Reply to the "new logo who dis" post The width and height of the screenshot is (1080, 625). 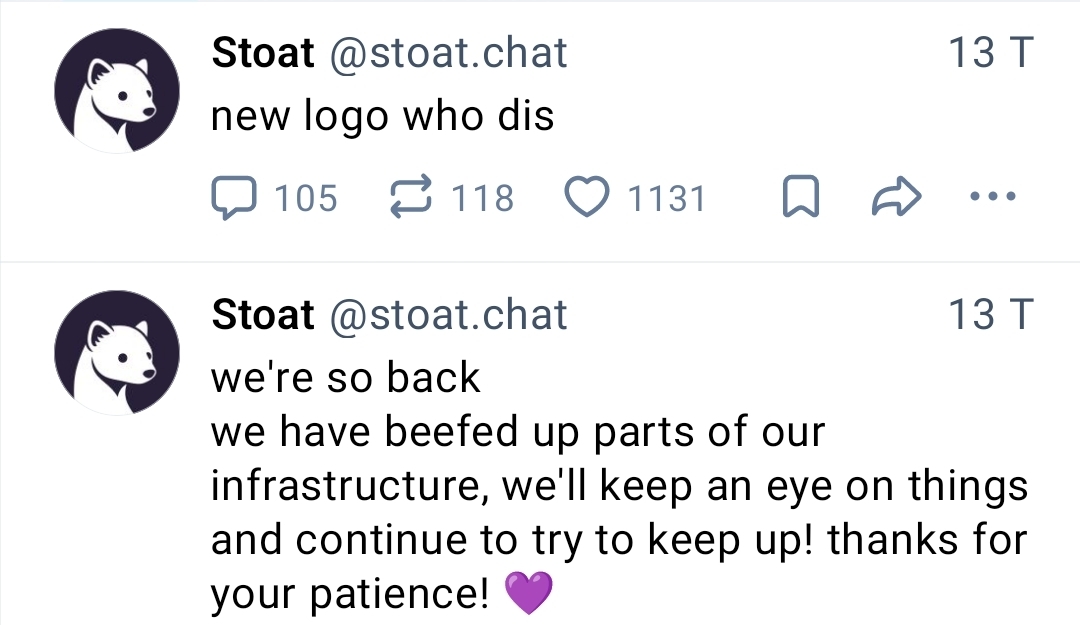coord(233,197)
